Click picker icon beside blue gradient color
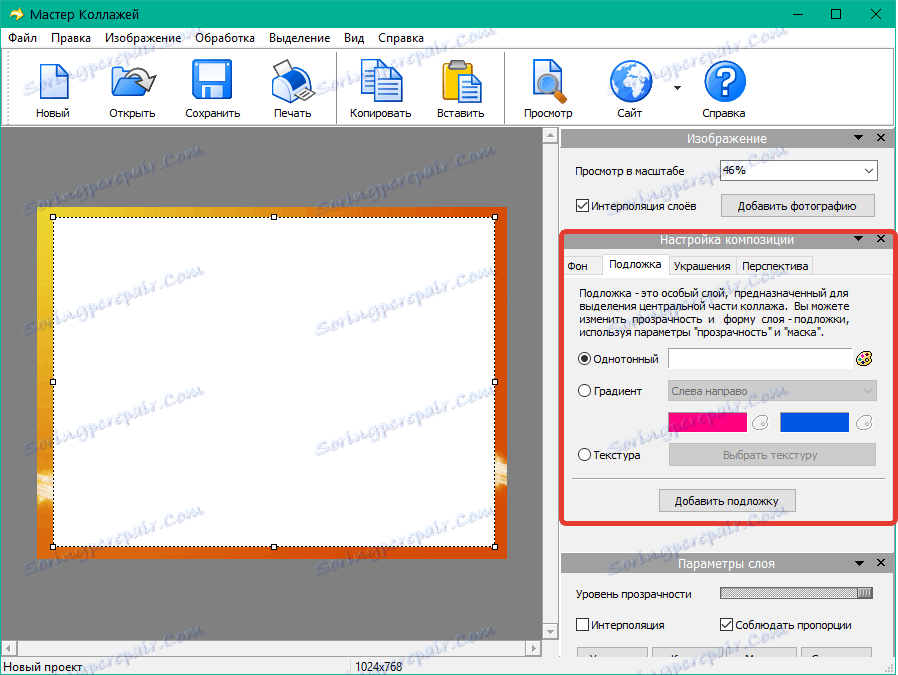Image resolution: width=898 pixels, height=675 pixels. [864, 423]
